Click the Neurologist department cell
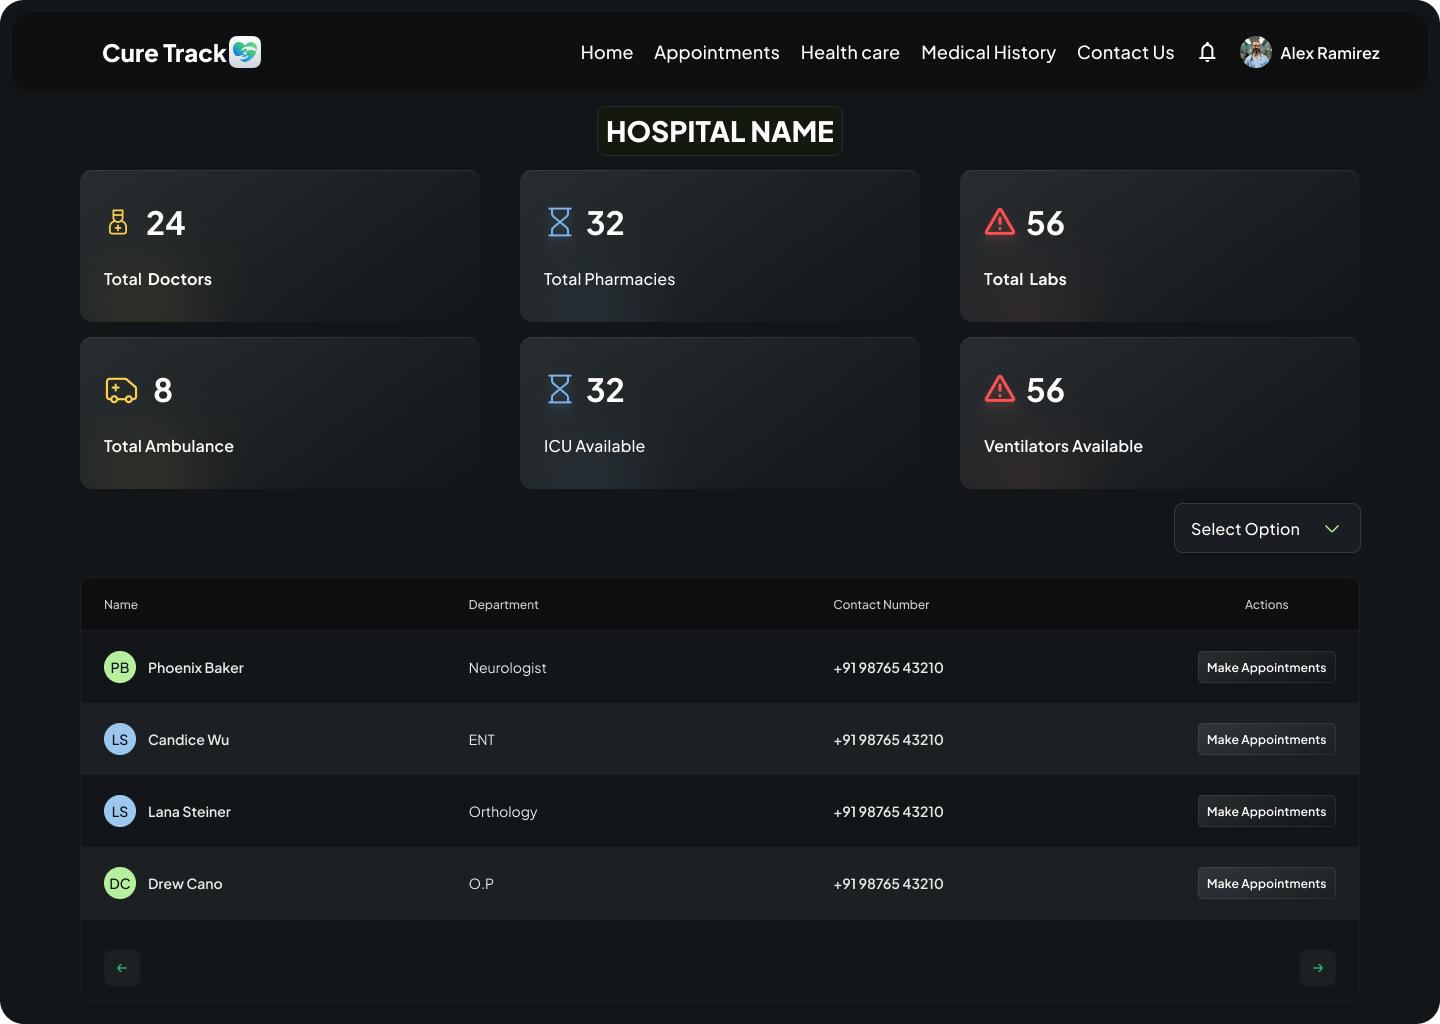1440x1024 pixels. (507, 667)
